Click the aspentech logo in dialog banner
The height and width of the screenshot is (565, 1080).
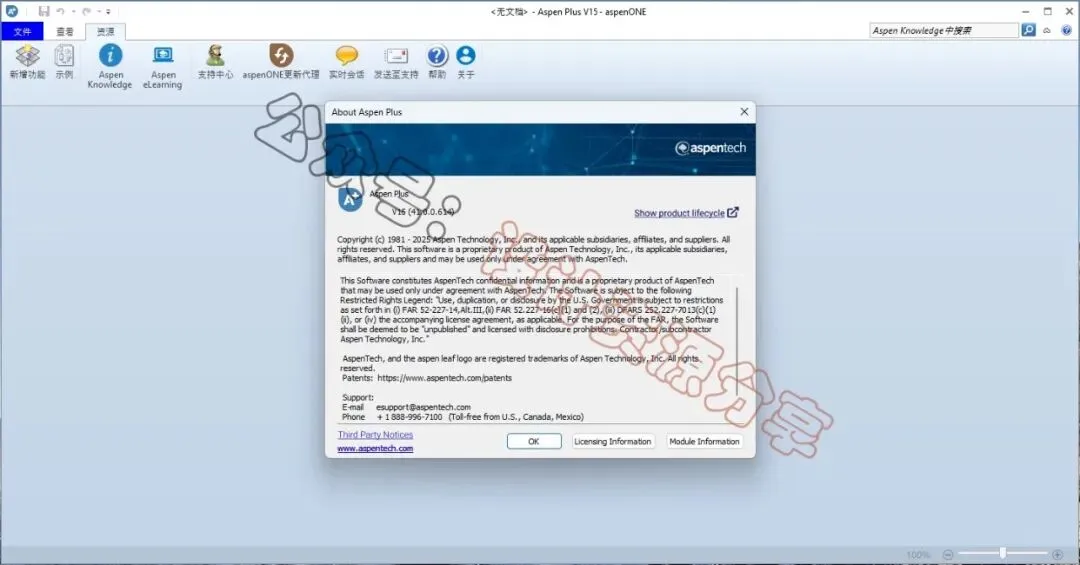[x=710, y=147]
